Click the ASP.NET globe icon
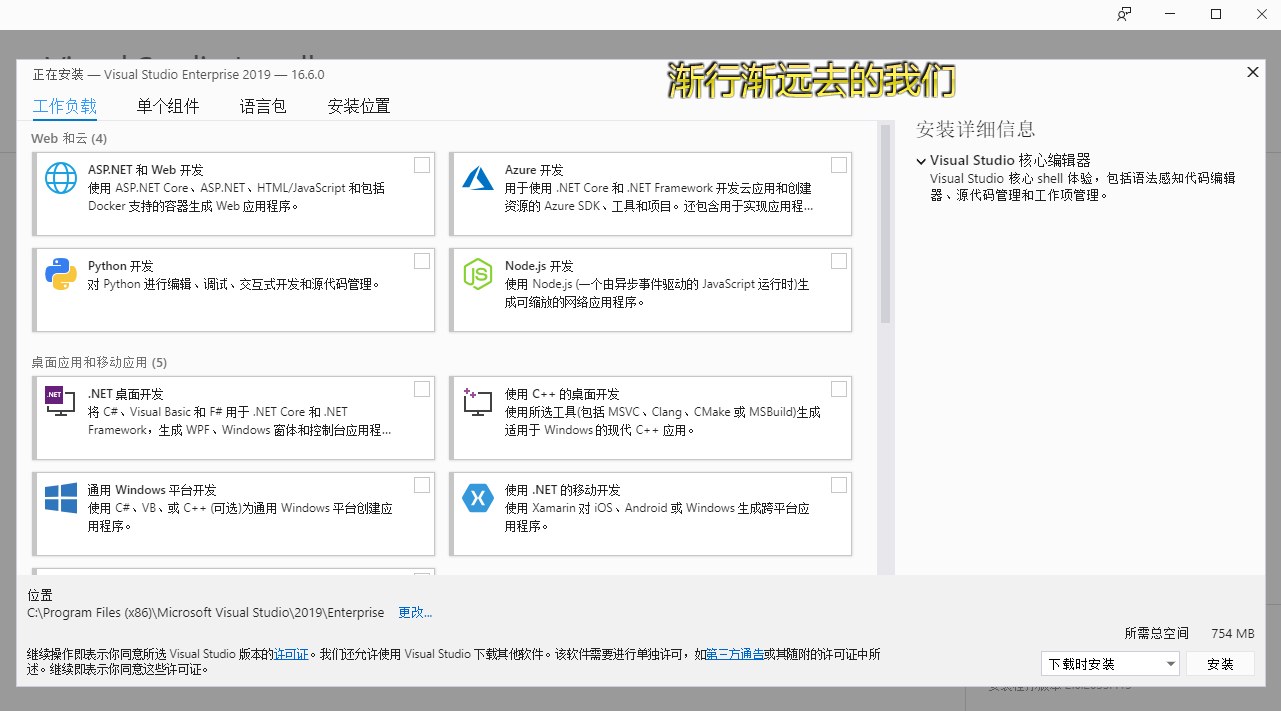 [61, 178]
